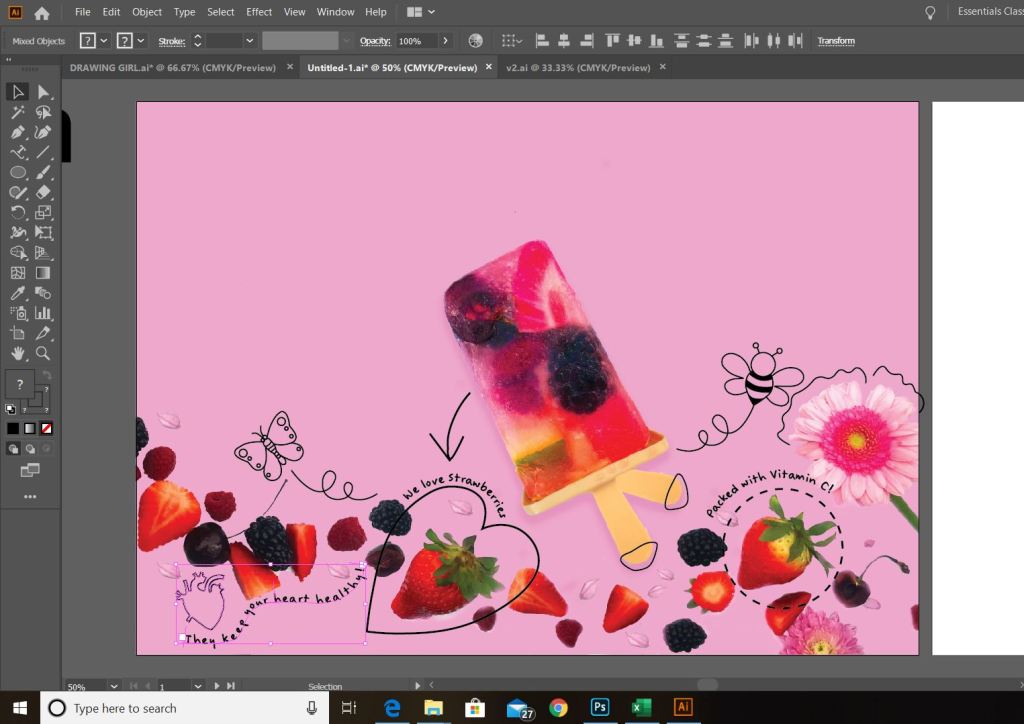This screenshot has width=1024, height=724.
Task: Choose the Hand tool
Action: tap(17, 353)
